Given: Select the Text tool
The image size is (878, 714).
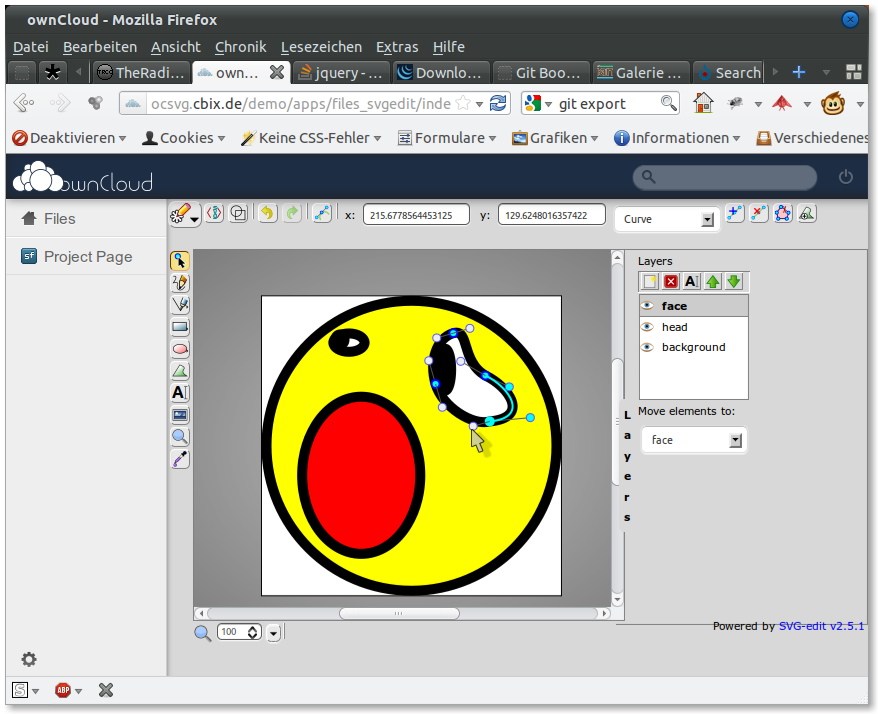Looking at the screenshot, I should point(180,393).
